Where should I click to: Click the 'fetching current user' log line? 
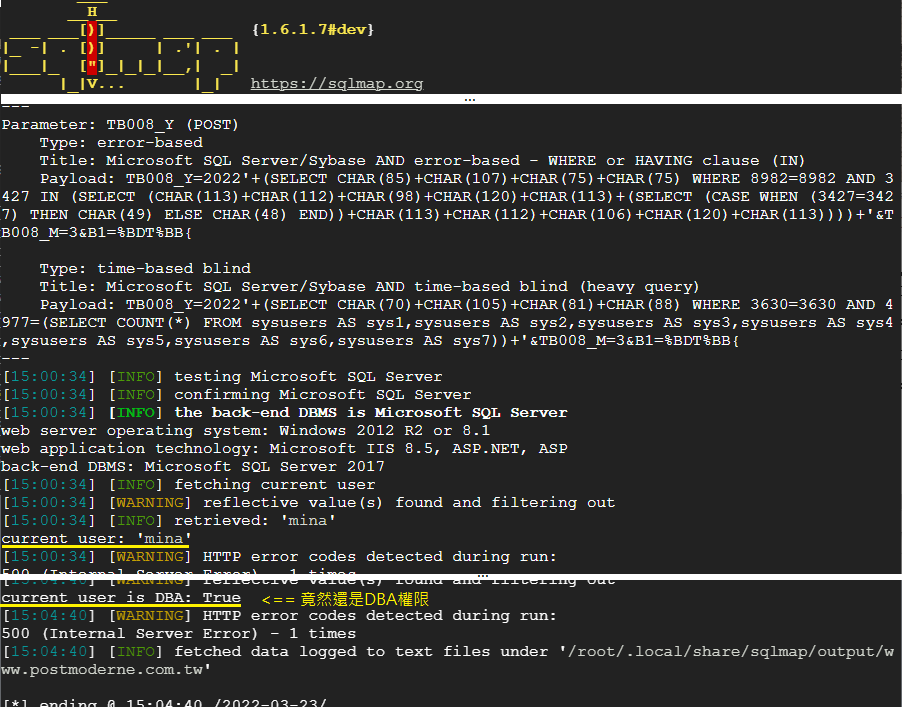pos(189,484)
